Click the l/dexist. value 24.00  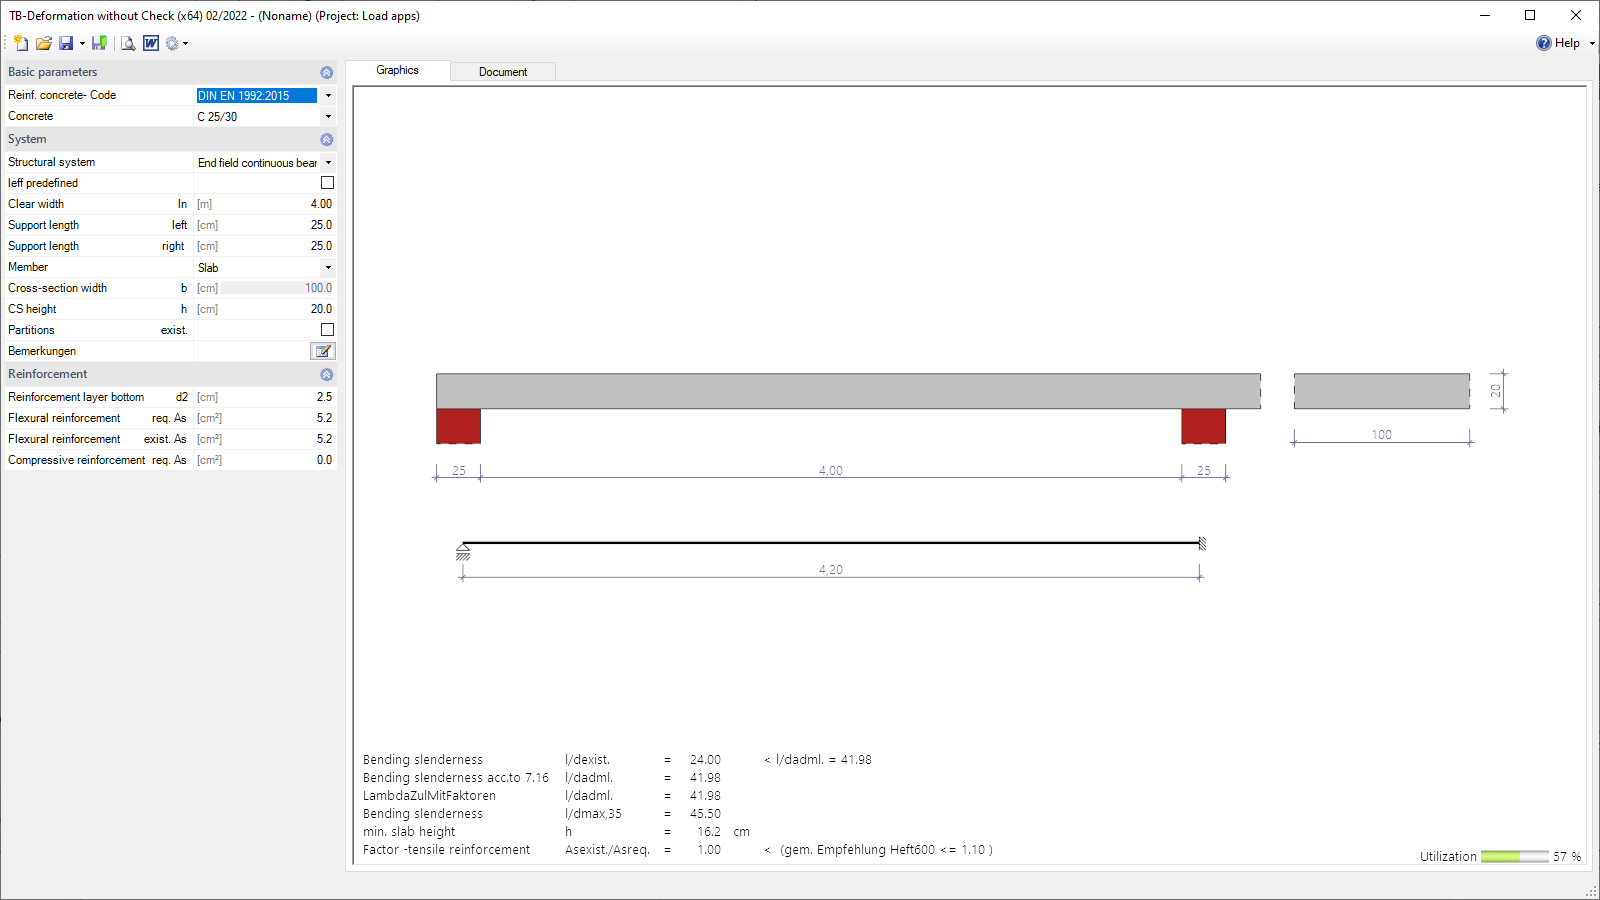[705, 760]
